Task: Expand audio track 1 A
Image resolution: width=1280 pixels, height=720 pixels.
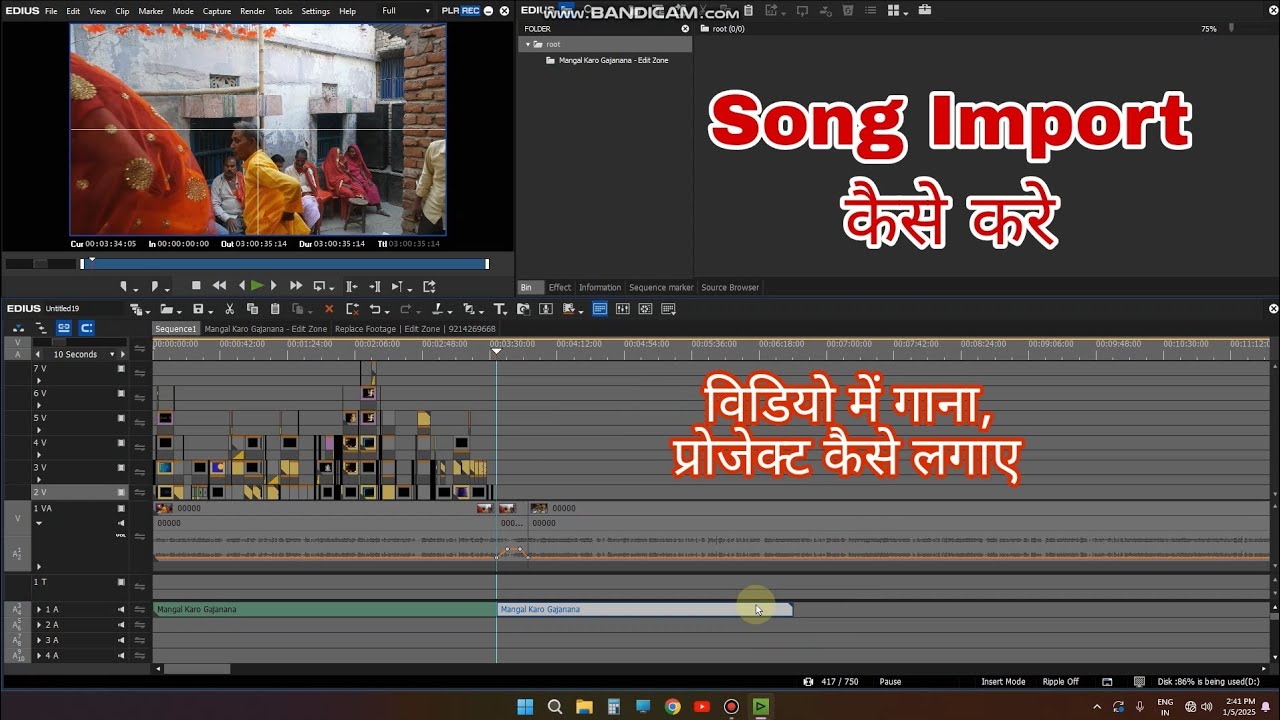Action: (39, 609)
